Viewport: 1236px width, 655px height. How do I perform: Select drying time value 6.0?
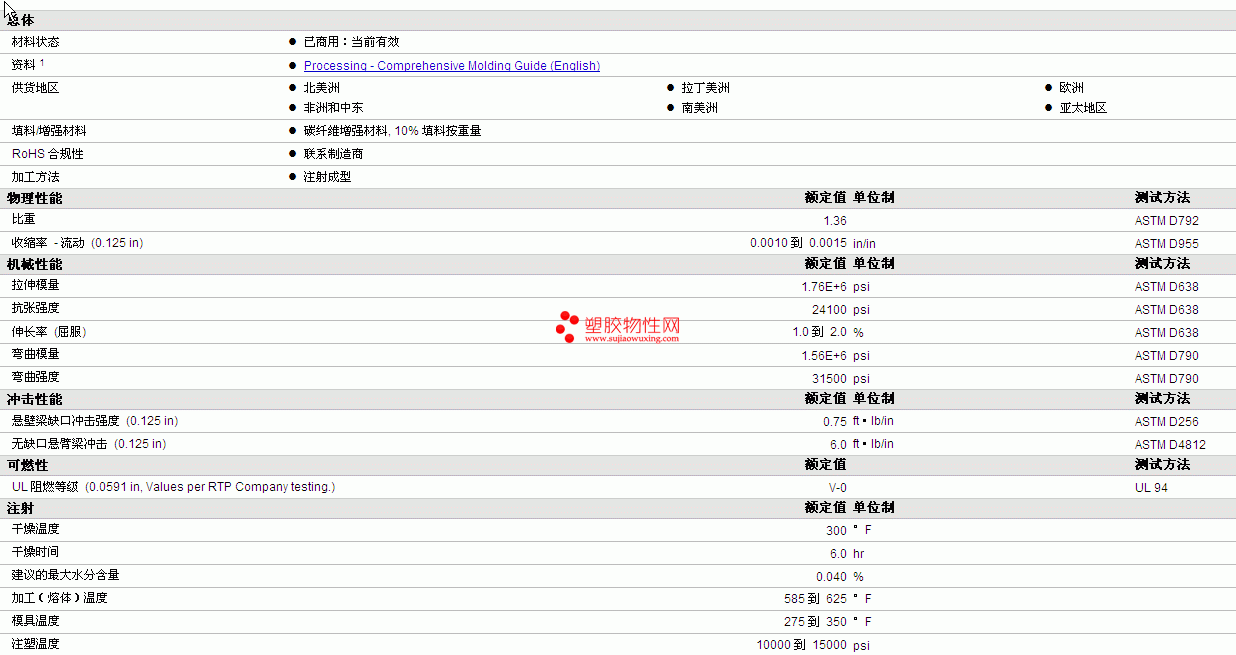(839, 554)
